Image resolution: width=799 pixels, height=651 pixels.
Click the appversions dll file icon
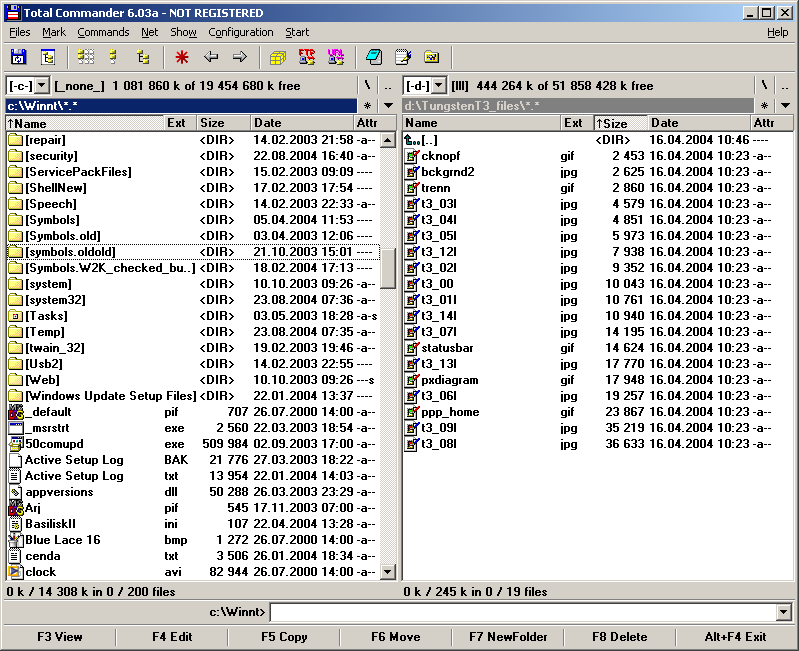tap(16, 492)
